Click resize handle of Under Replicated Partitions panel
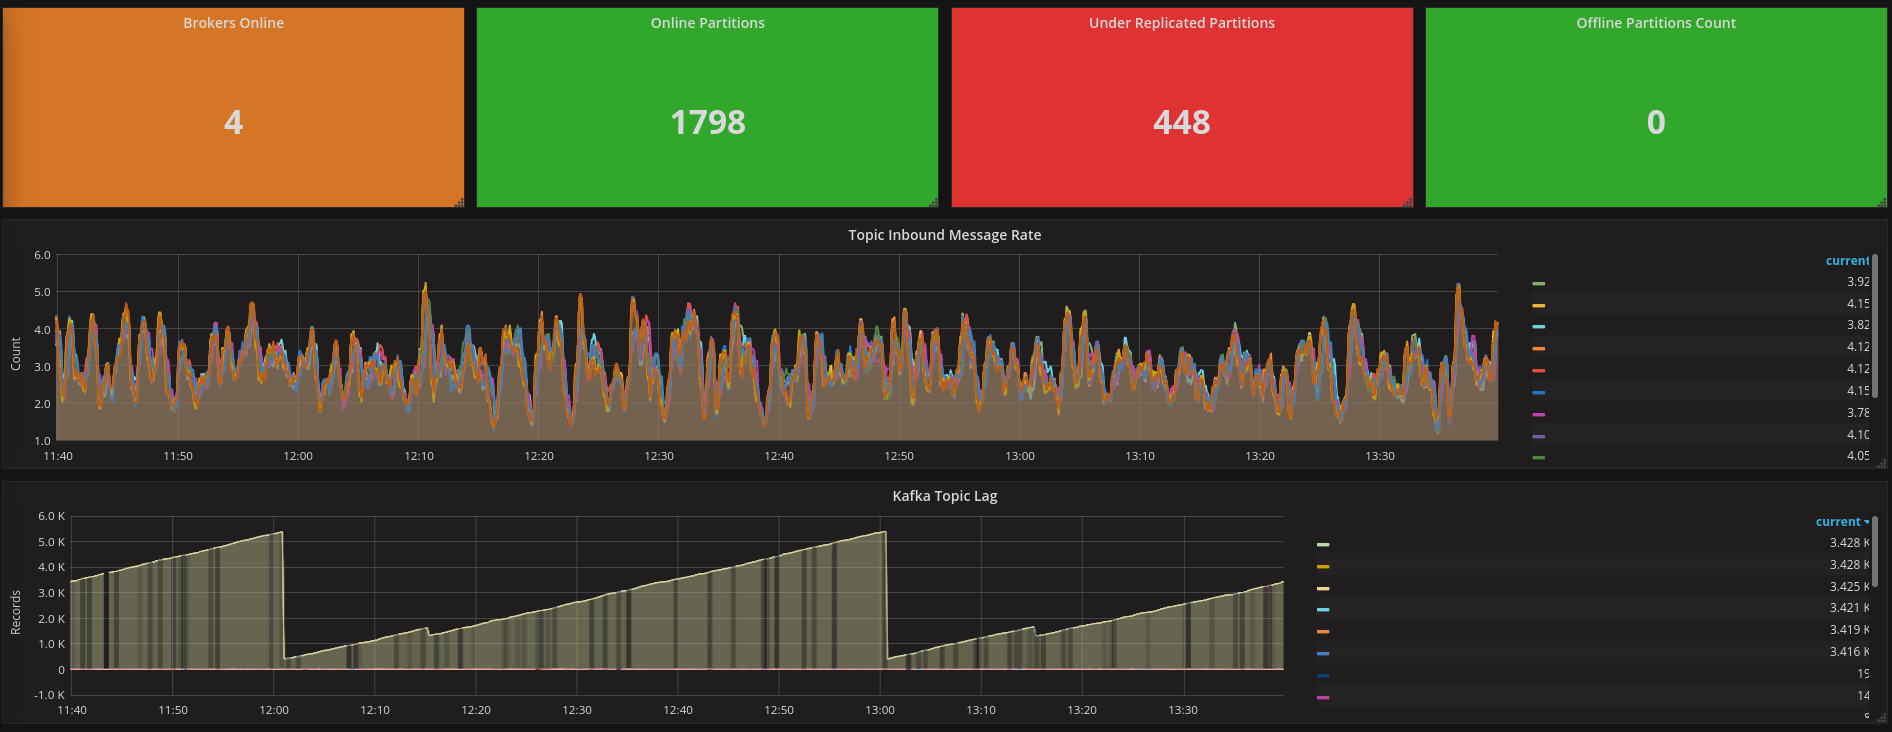The height and width of the screenshot is (732, 1892). tap(1407, 202)
